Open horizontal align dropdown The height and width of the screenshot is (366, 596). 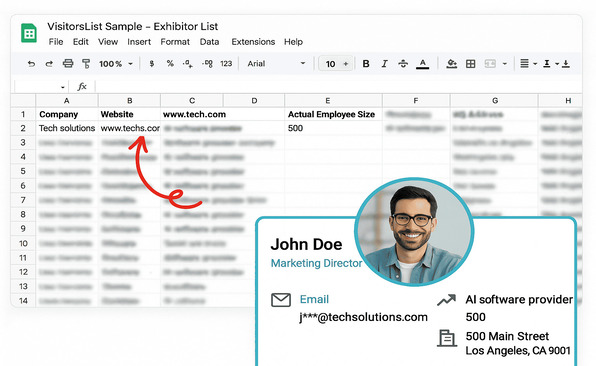pyautogui.click(x=528, y=64)
